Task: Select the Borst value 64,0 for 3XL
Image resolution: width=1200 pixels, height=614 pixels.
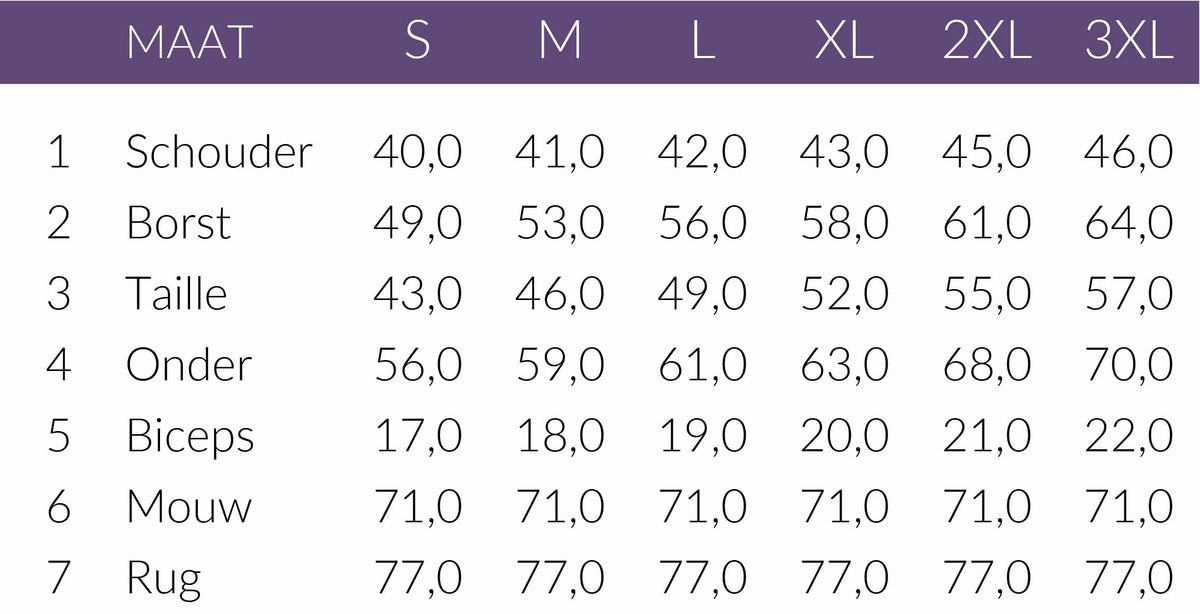Action: 1128,223
